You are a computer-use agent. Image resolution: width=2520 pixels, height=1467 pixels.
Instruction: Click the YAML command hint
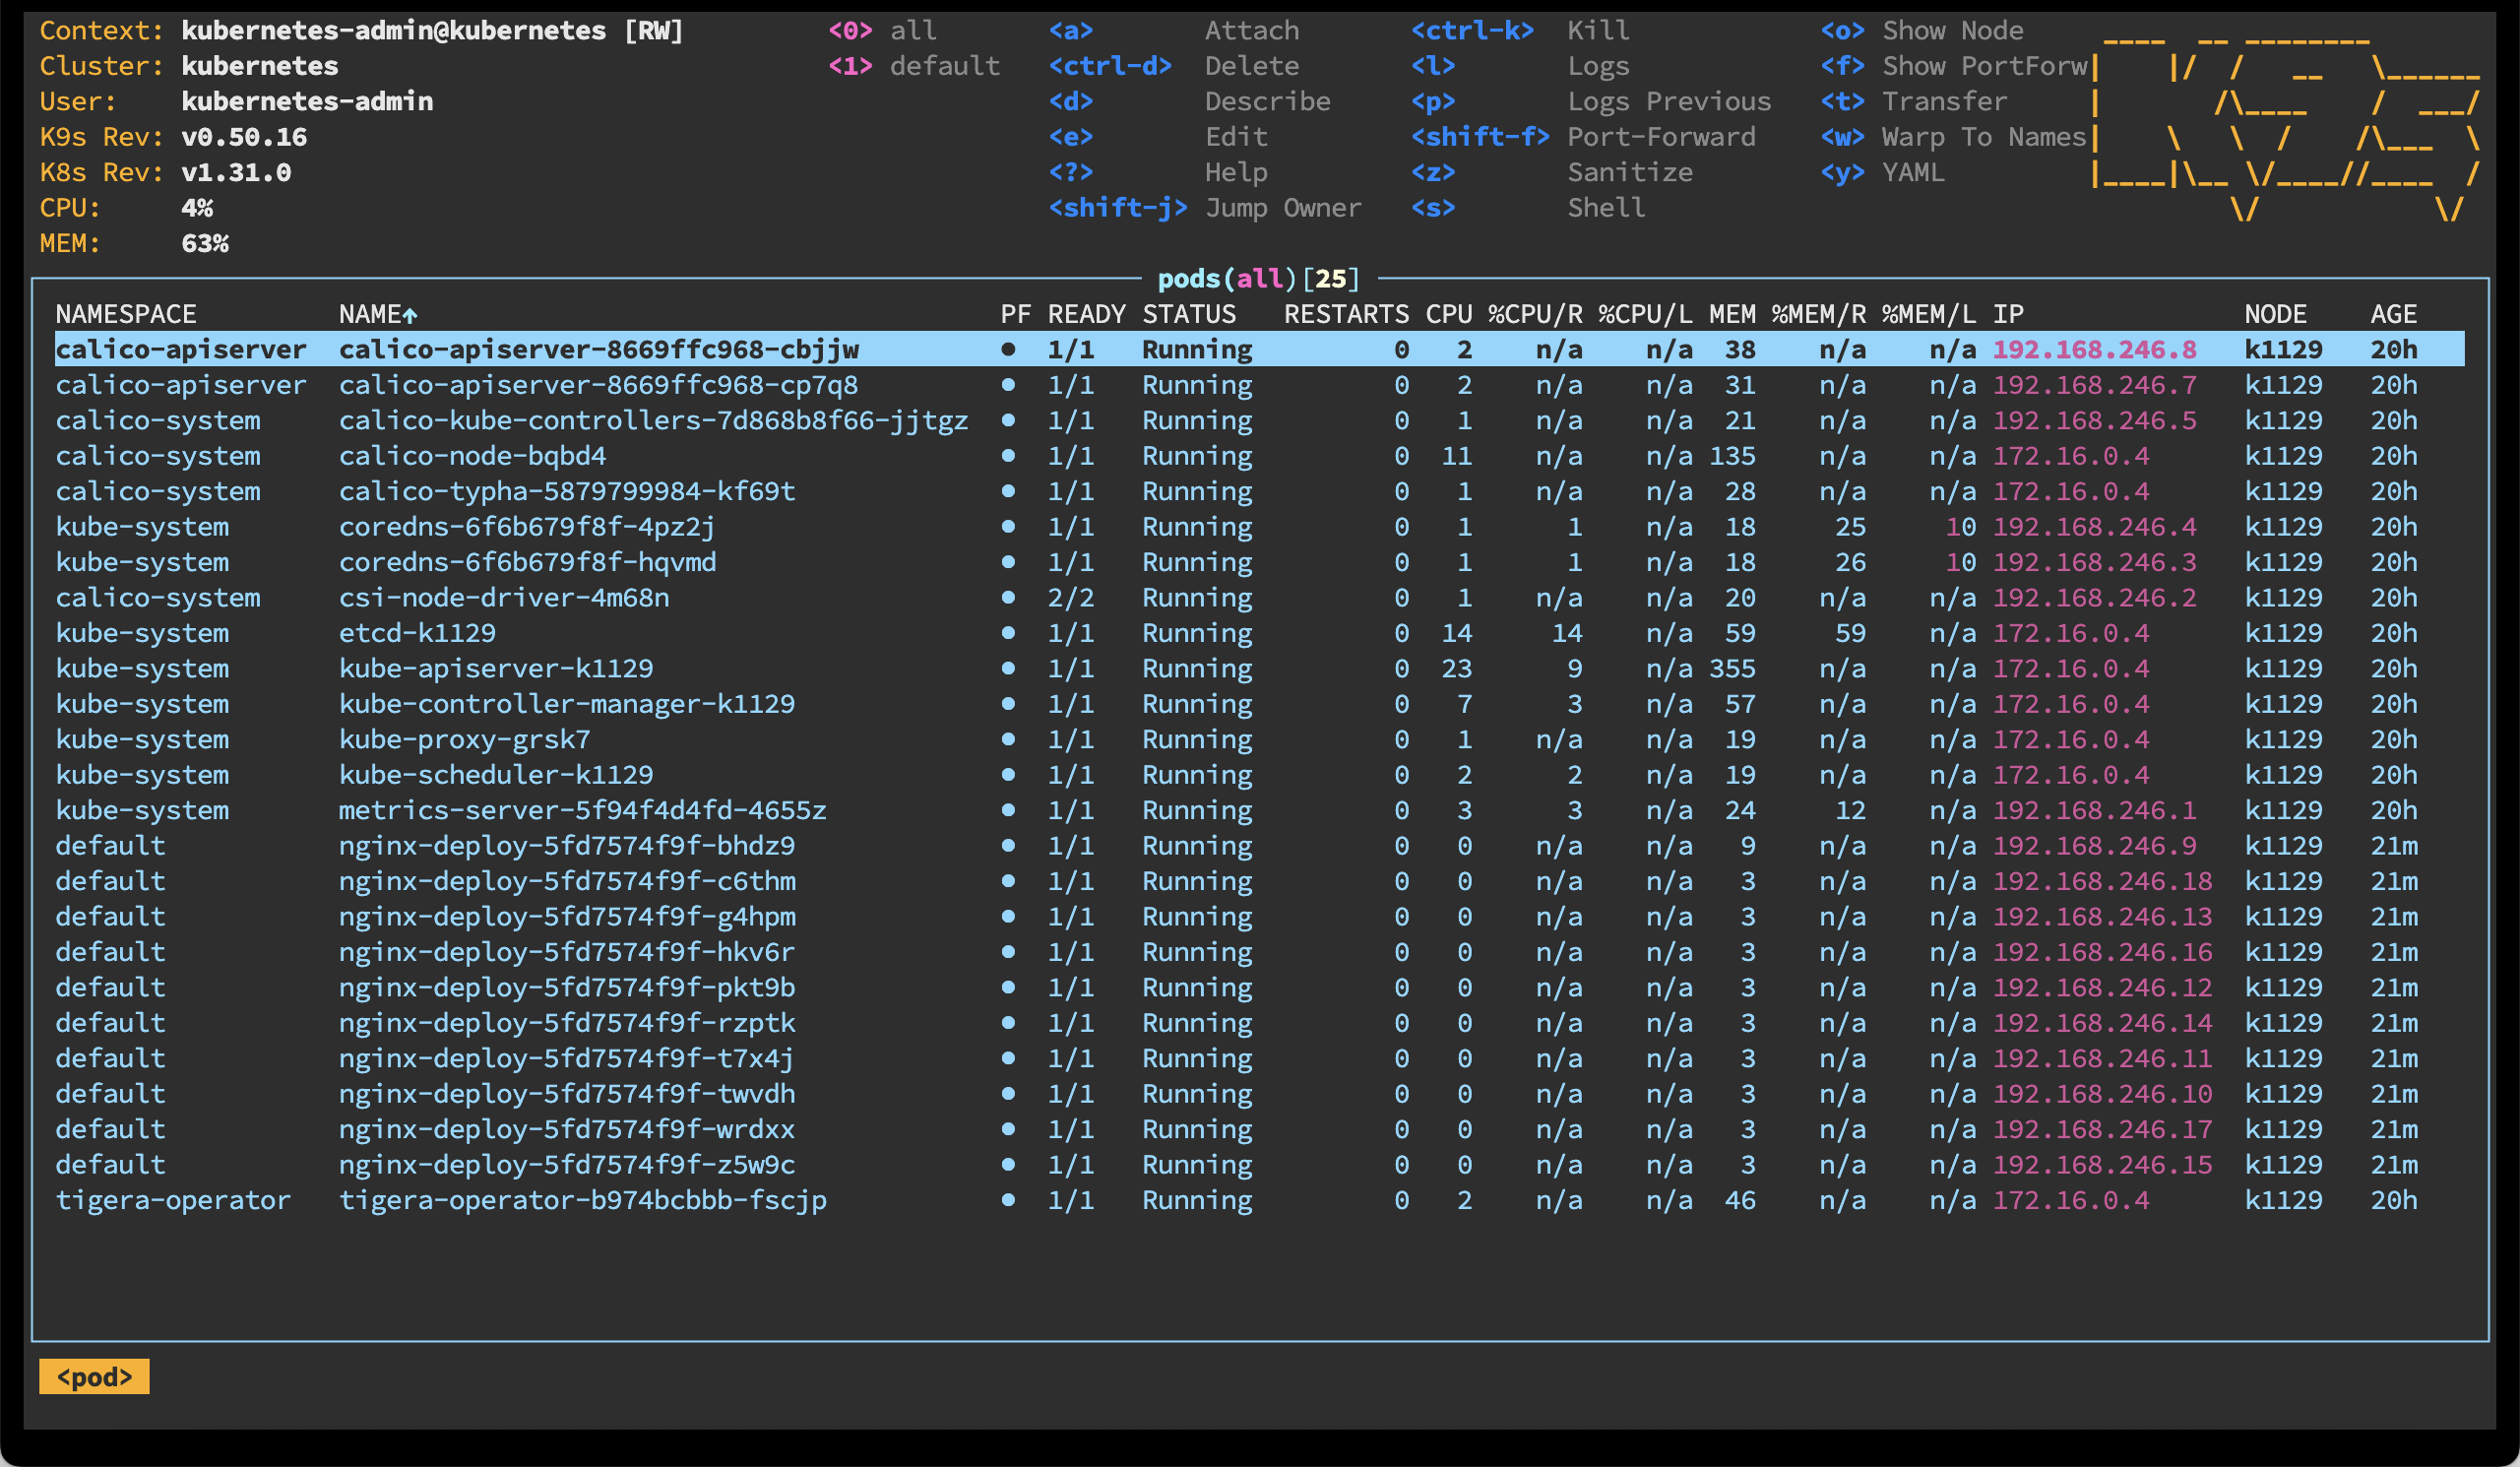[1913, 173]
